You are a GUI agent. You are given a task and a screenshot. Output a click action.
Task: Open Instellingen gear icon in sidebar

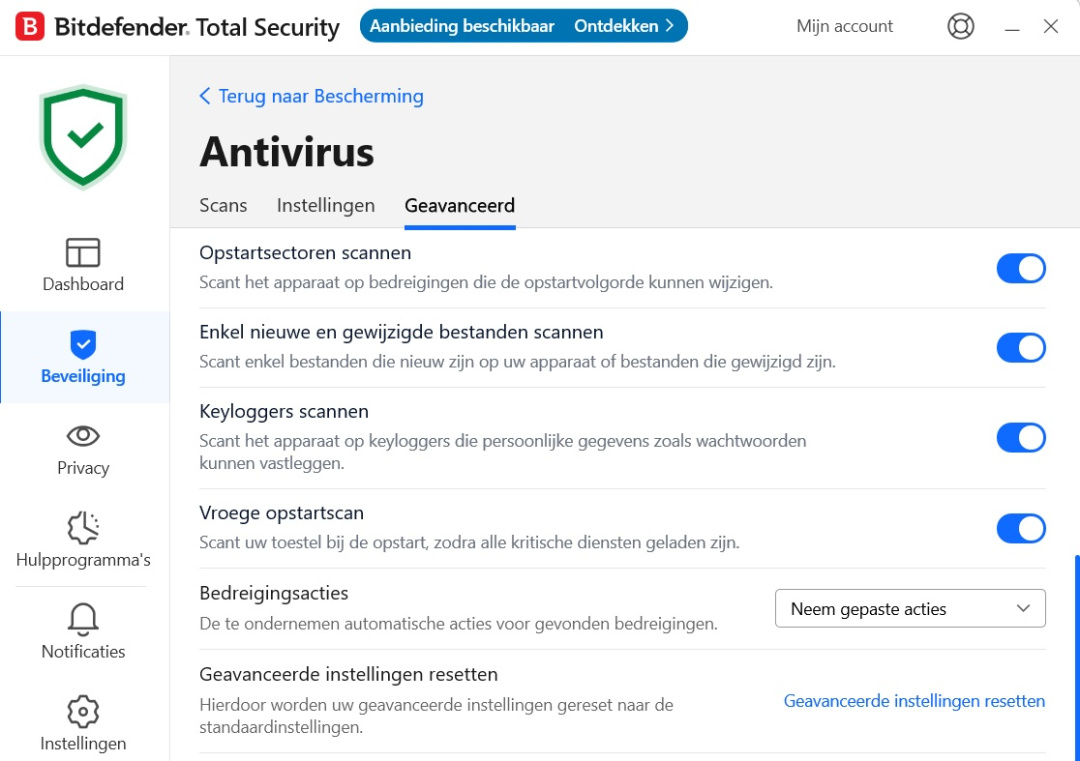[83, 712]
